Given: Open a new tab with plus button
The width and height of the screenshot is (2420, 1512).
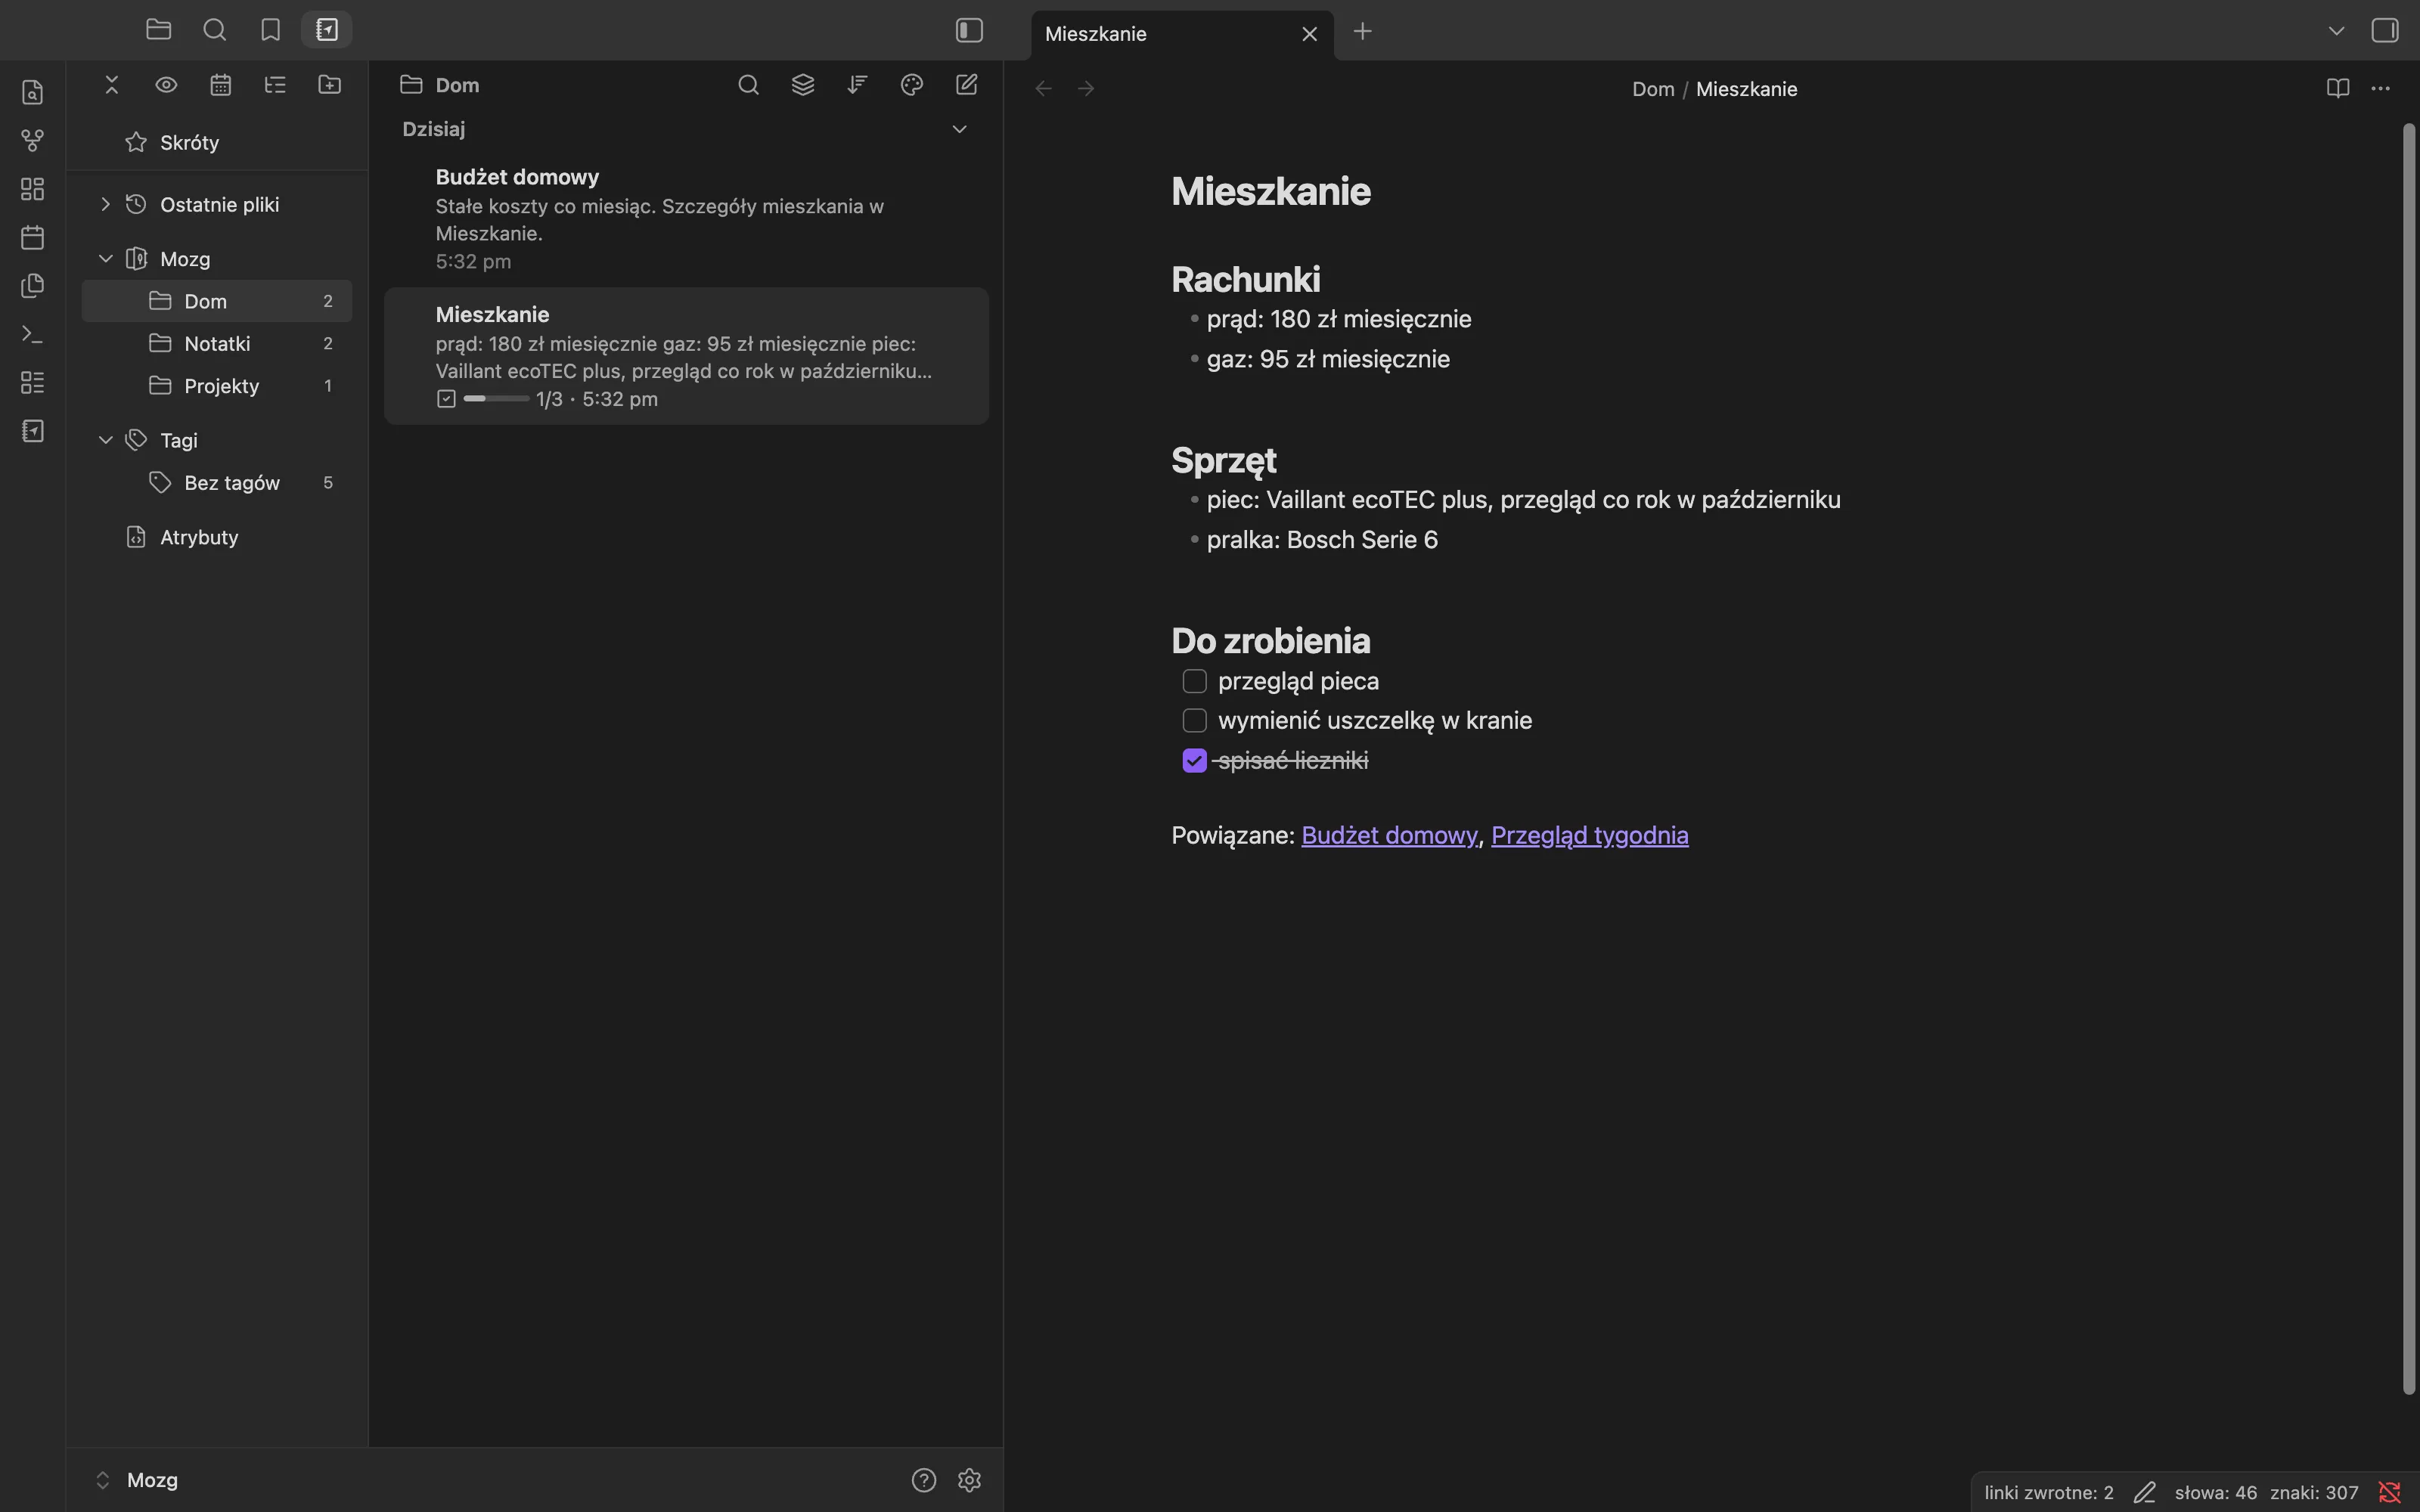Looking at the screenshot, I should pos(1362,31).
